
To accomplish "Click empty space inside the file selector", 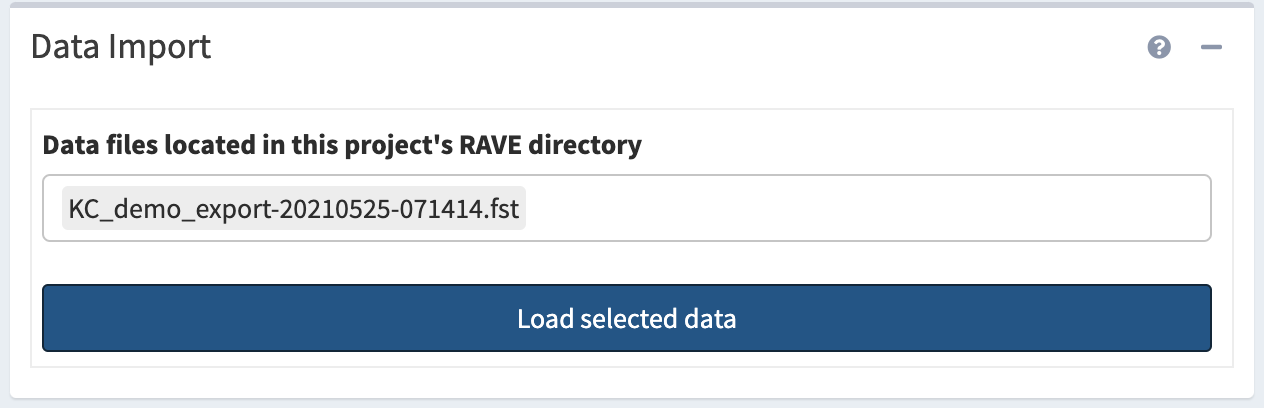I will [860, 209].
